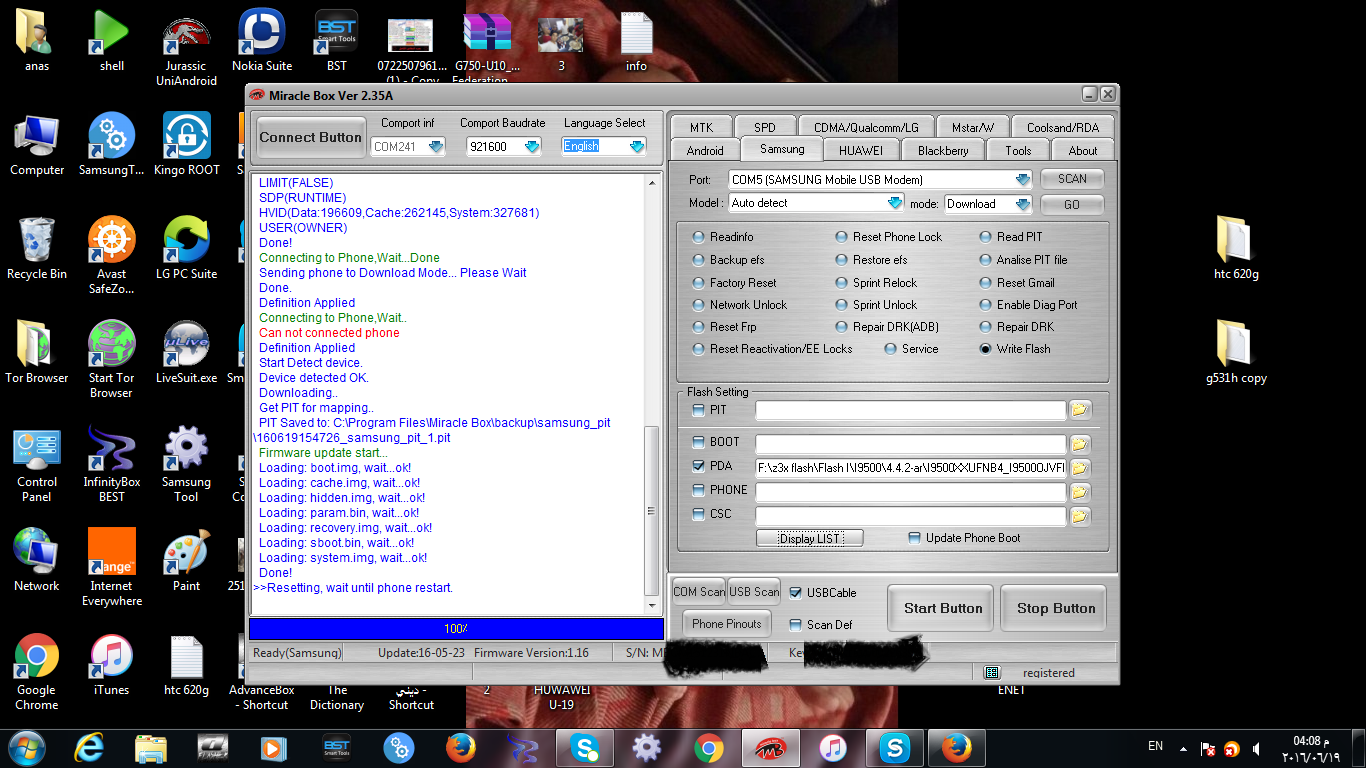Open the HUAWEI tab
The height and width of the screenshot is (768, 1366).
[860, 150]
